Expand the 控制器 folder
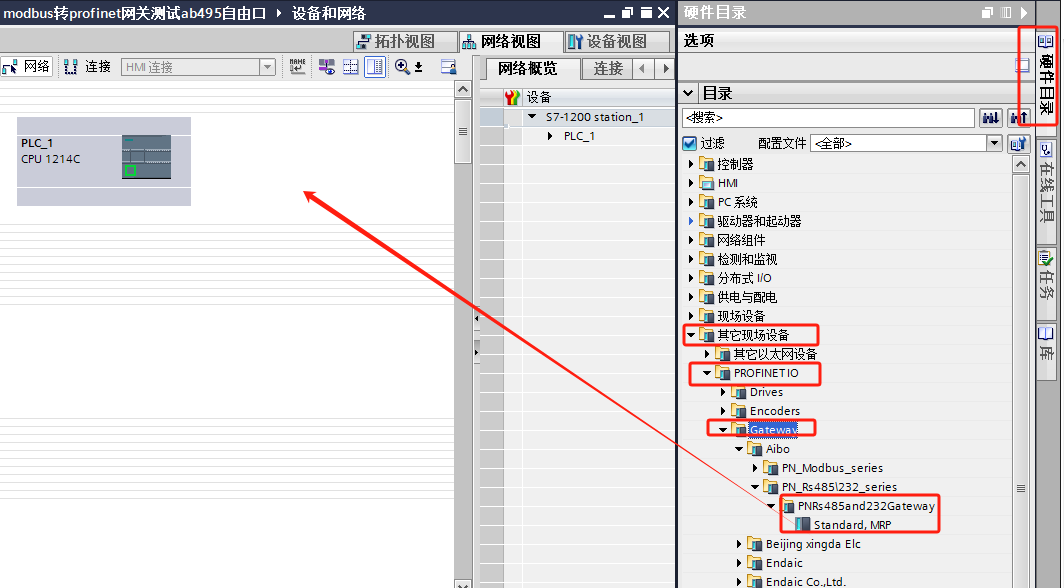This screenshot has height=588, width=1064. coord(691,164)
